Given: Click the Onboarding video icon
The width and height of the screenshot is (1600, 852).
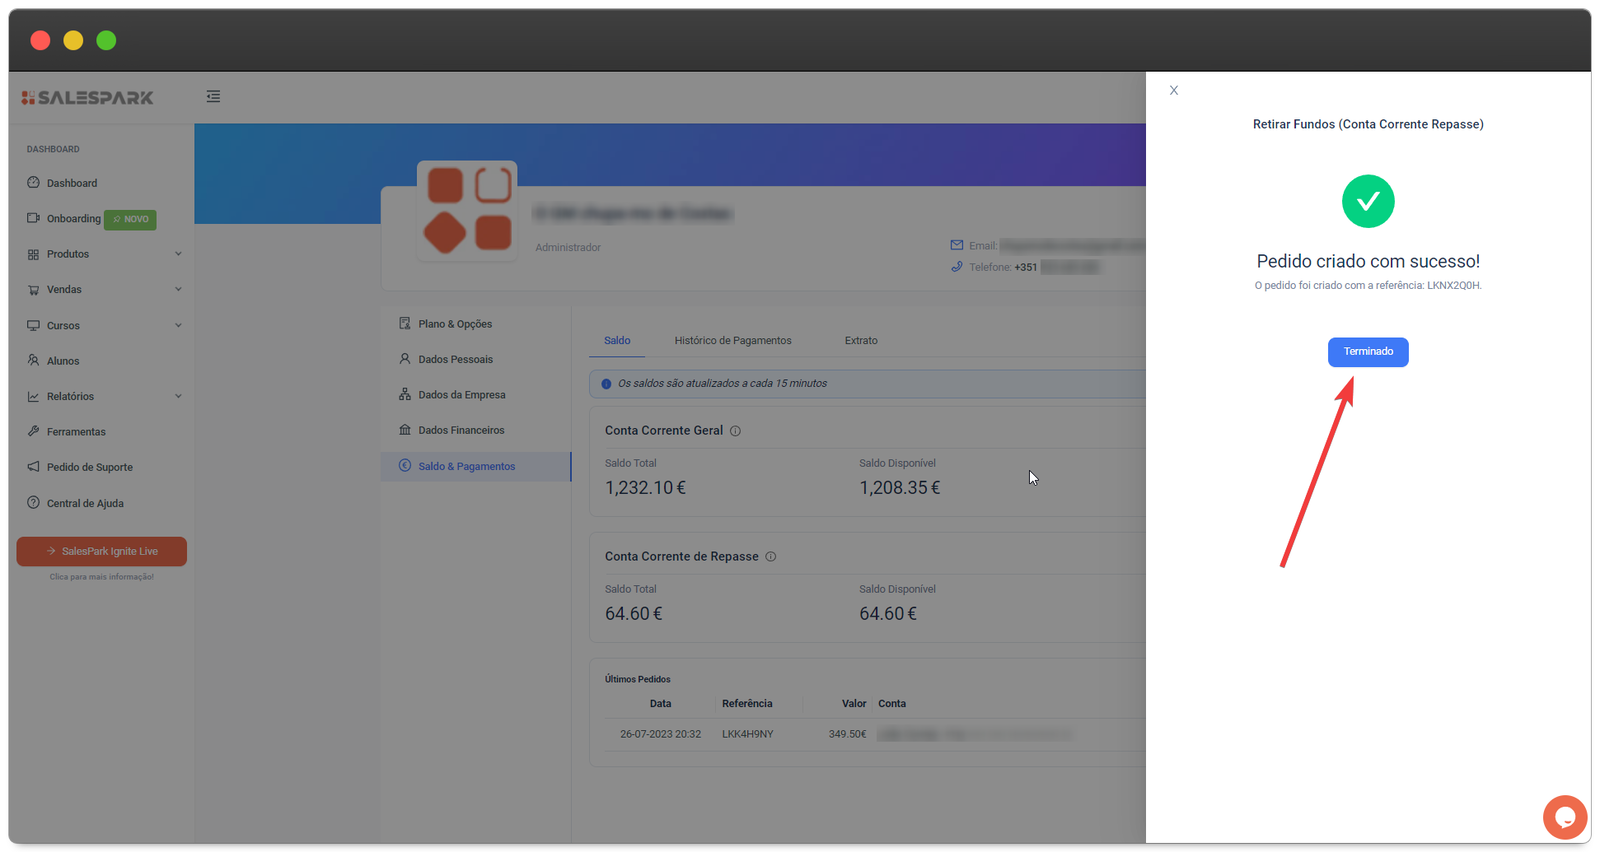Looking at the screenshot, I should [33, 218].
